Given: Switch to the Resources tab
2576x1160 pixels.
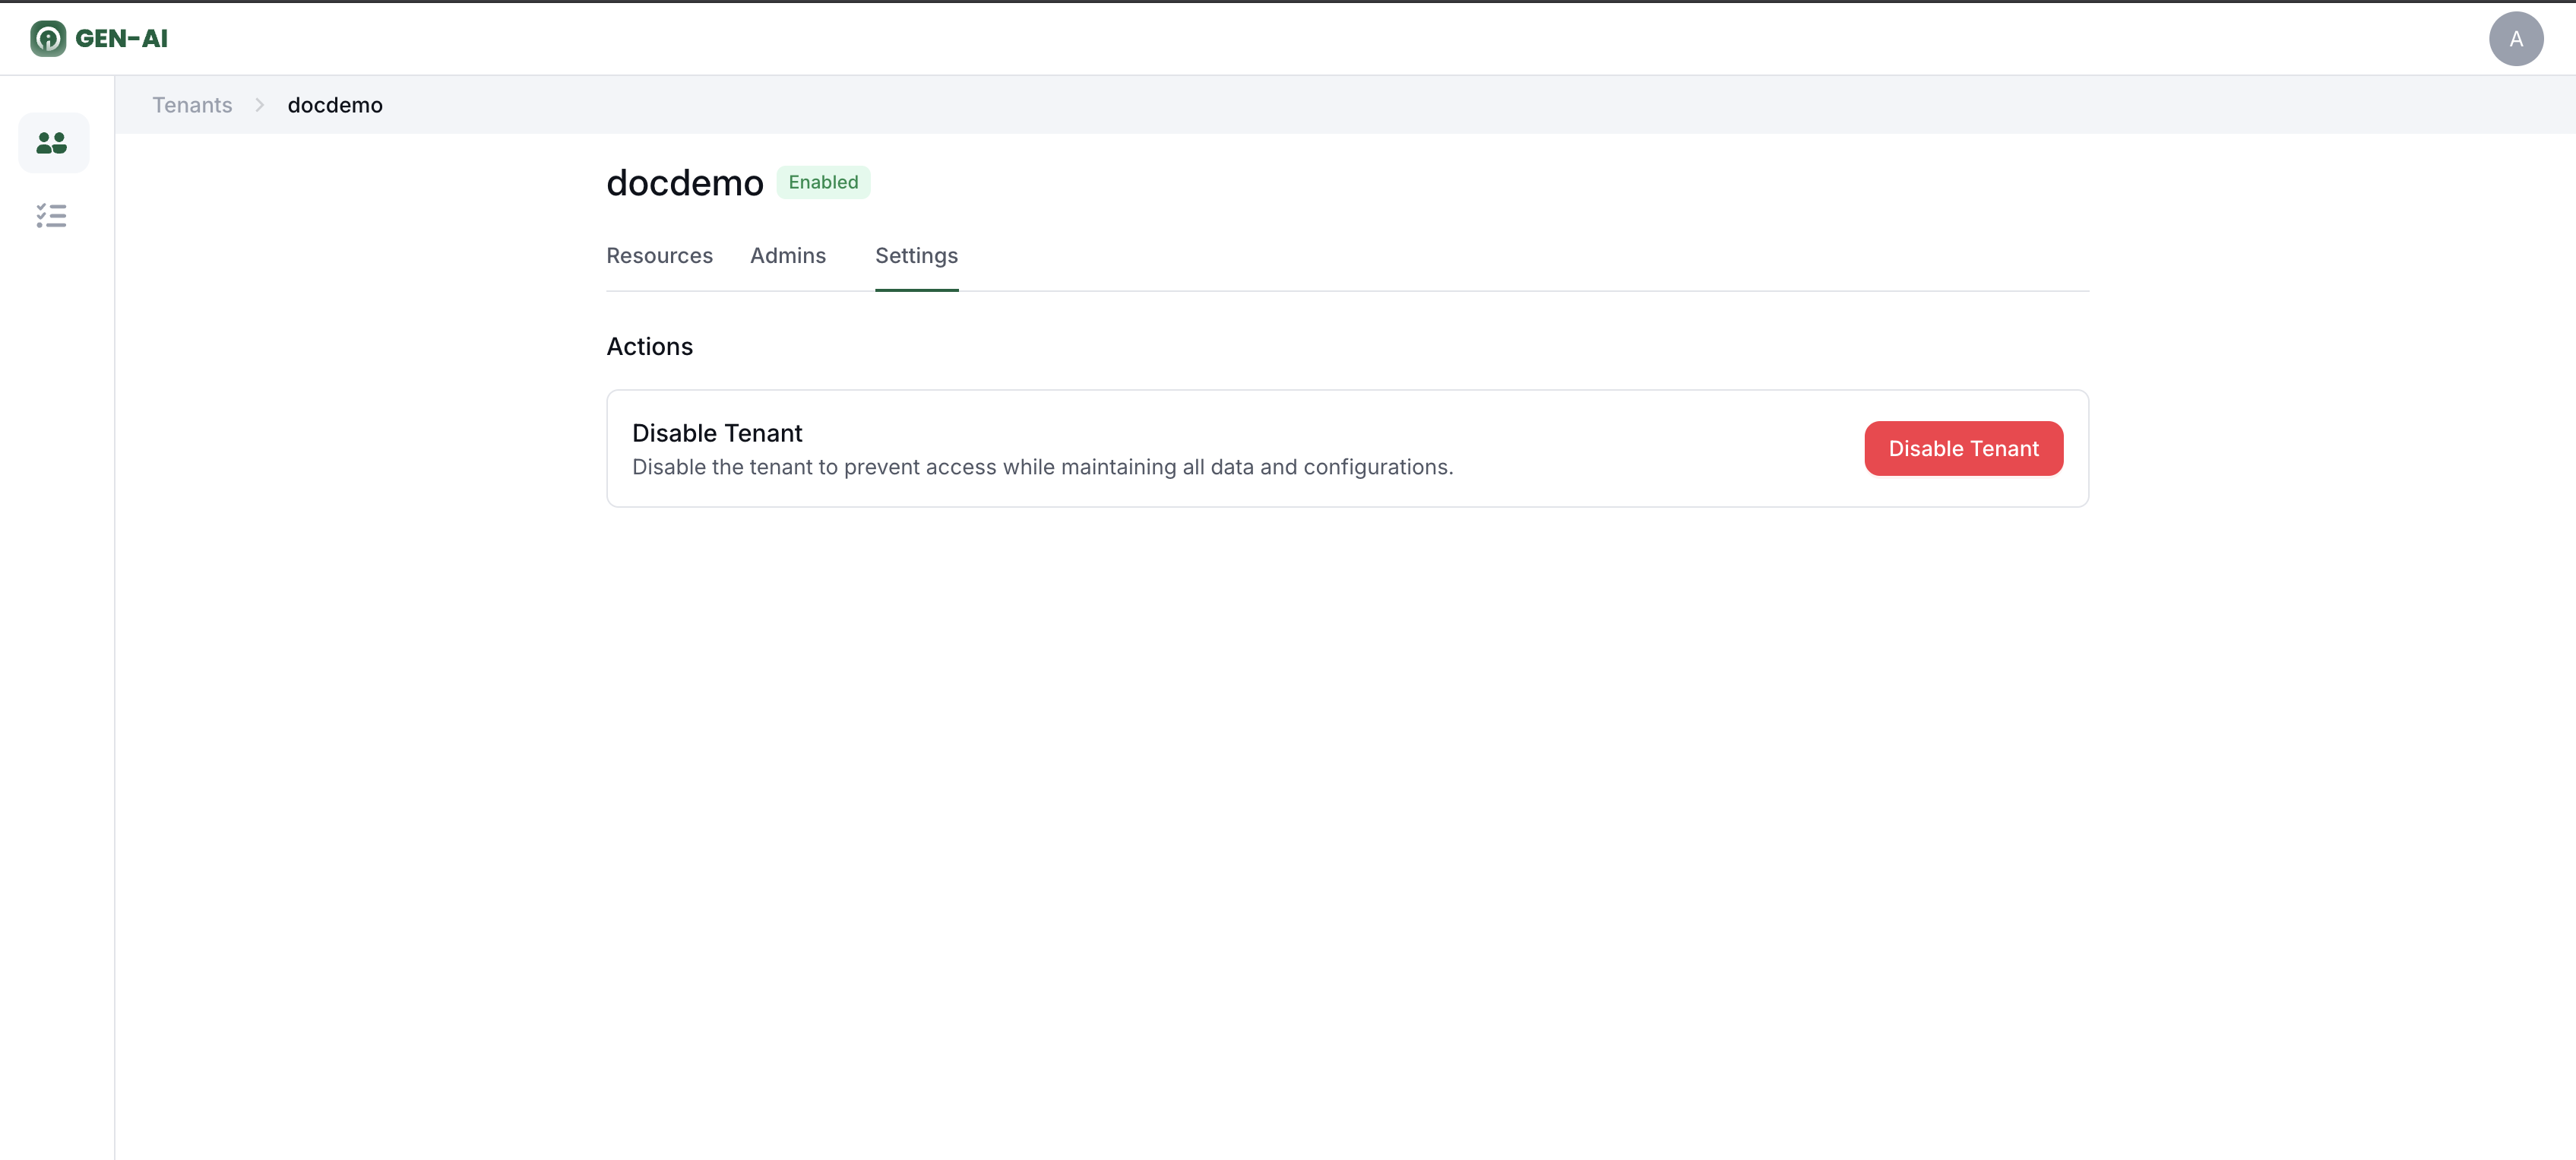Looking at the screenshot, I should pos(659,256).
